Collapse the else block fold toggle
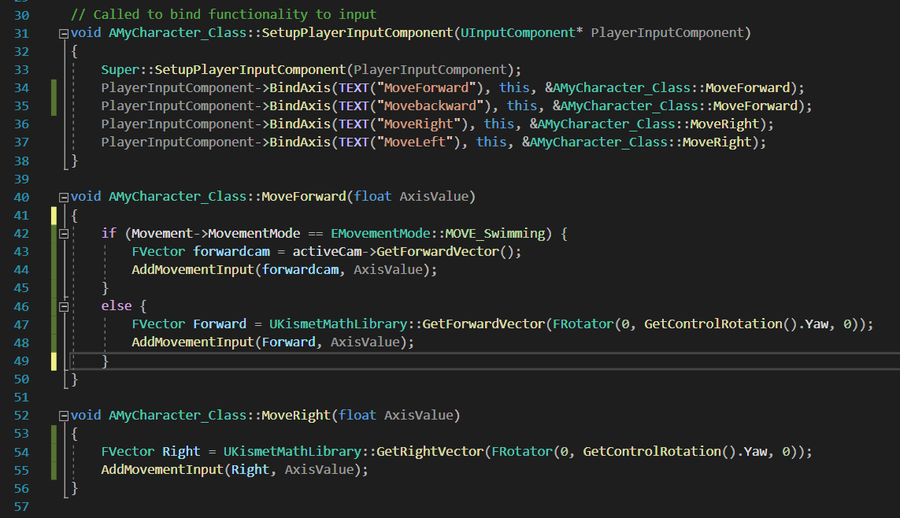The width and height of the screenshot is (900, 518). click(x=64, y=307)
